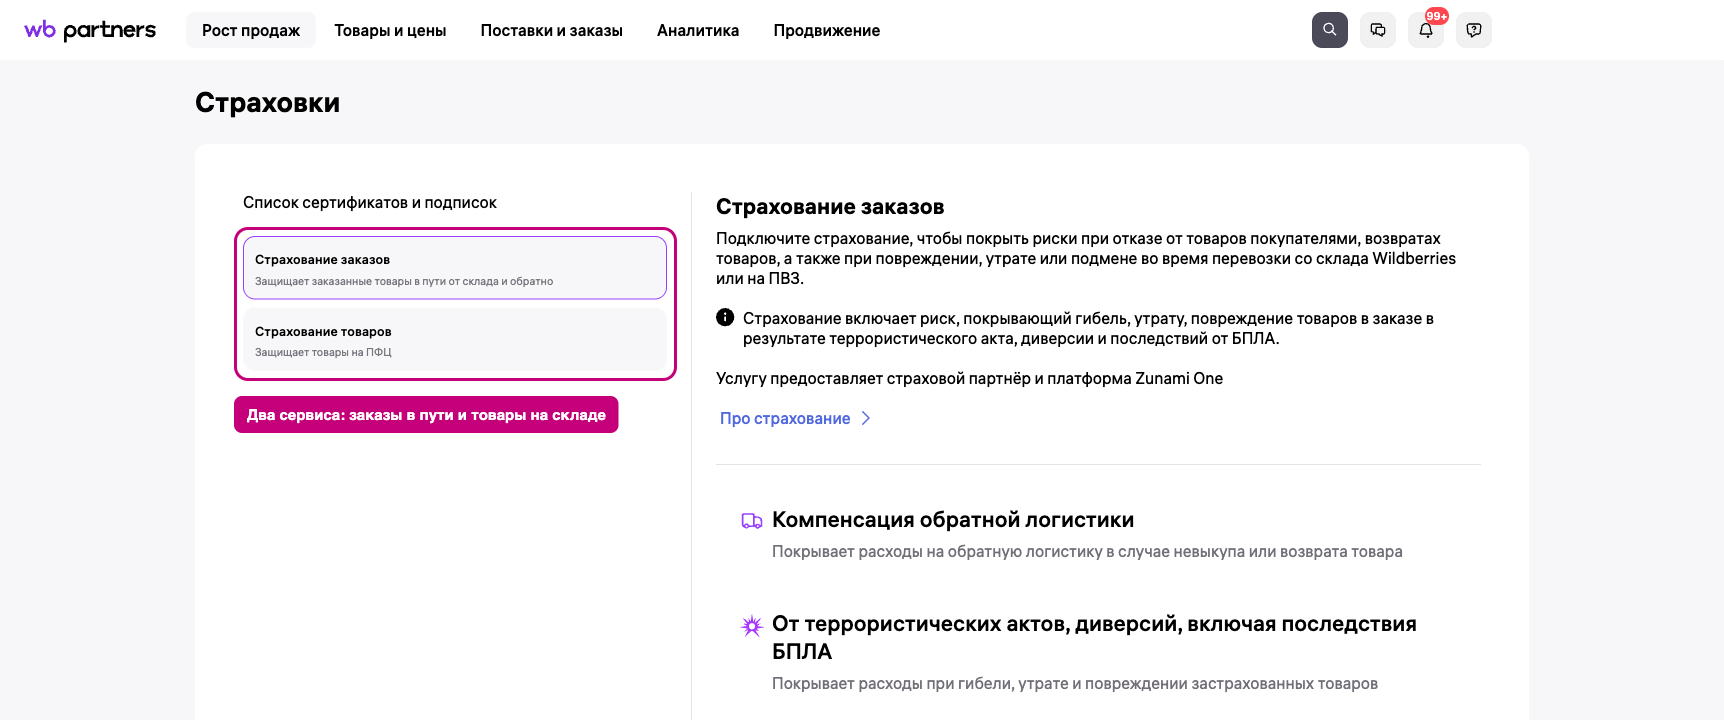The width and height of the screenshot is (1724, 720).
Task: Click the От террористических актов heading
Action: pos(1094,638)
